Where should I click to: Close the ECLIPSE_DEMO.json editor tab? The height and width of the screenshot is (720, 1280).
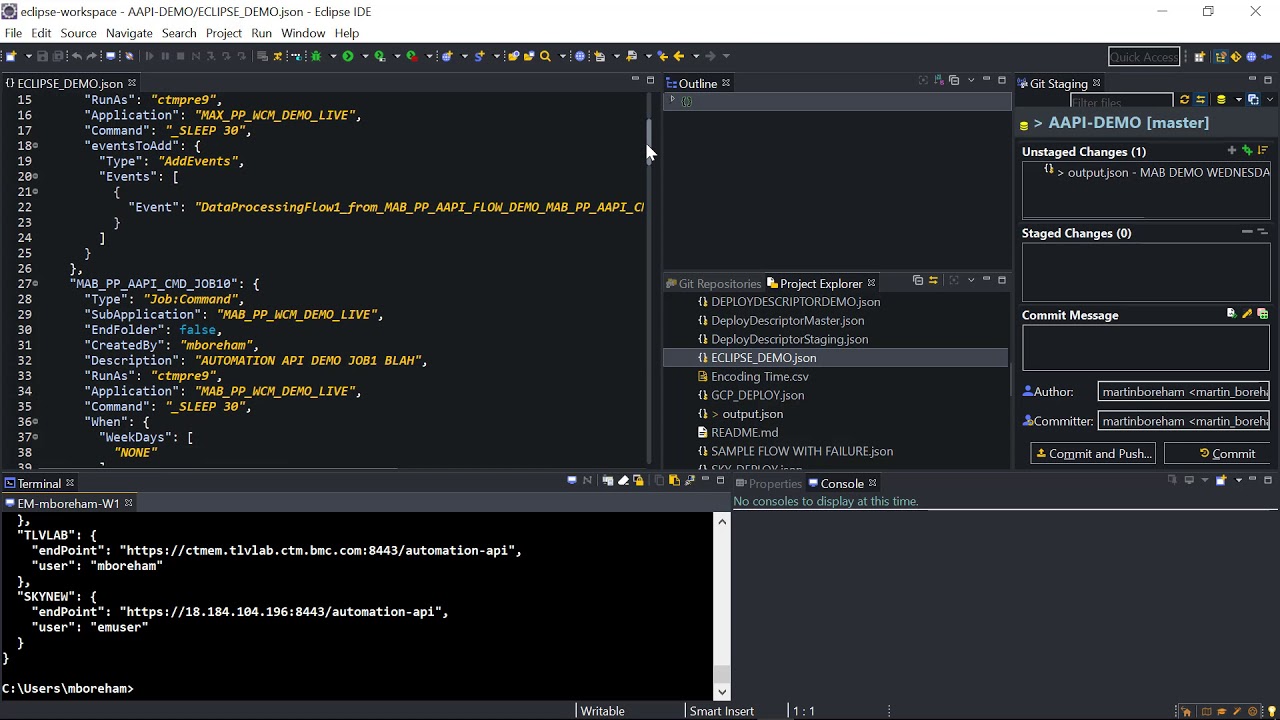point(132,83)
